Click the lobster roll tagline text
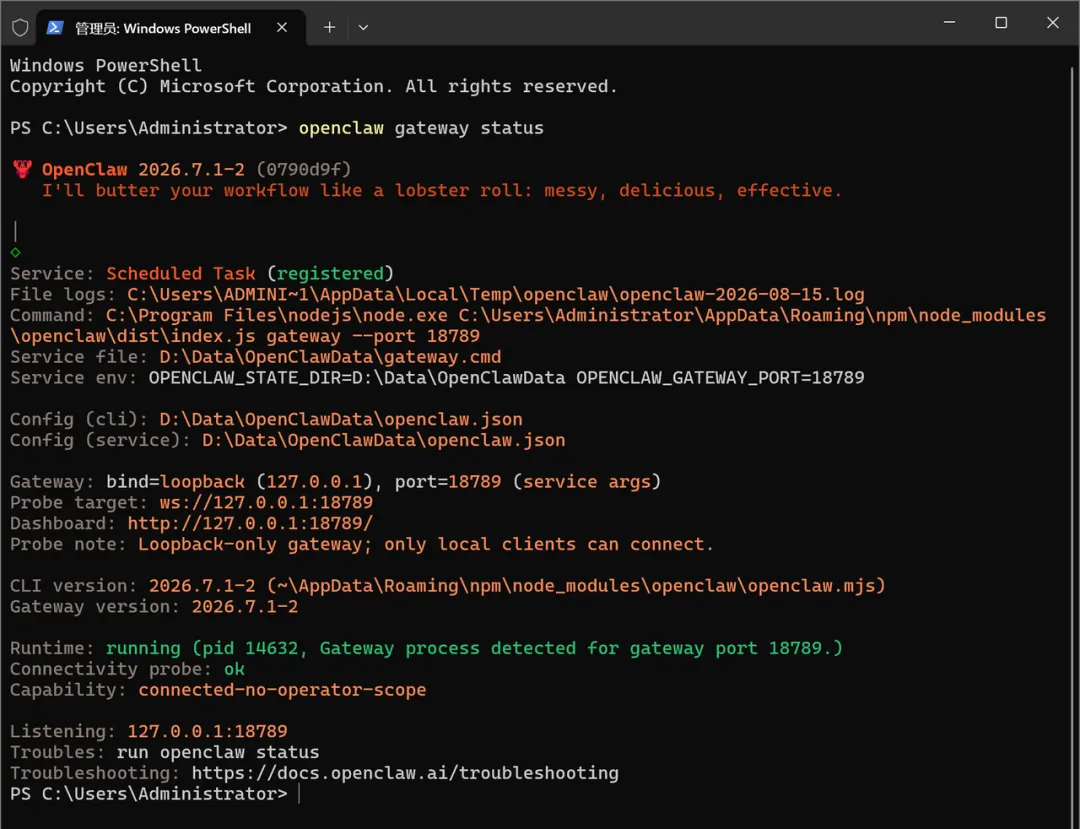Image resolution: width=1080 pixels, height=829 pixels. 442,191
